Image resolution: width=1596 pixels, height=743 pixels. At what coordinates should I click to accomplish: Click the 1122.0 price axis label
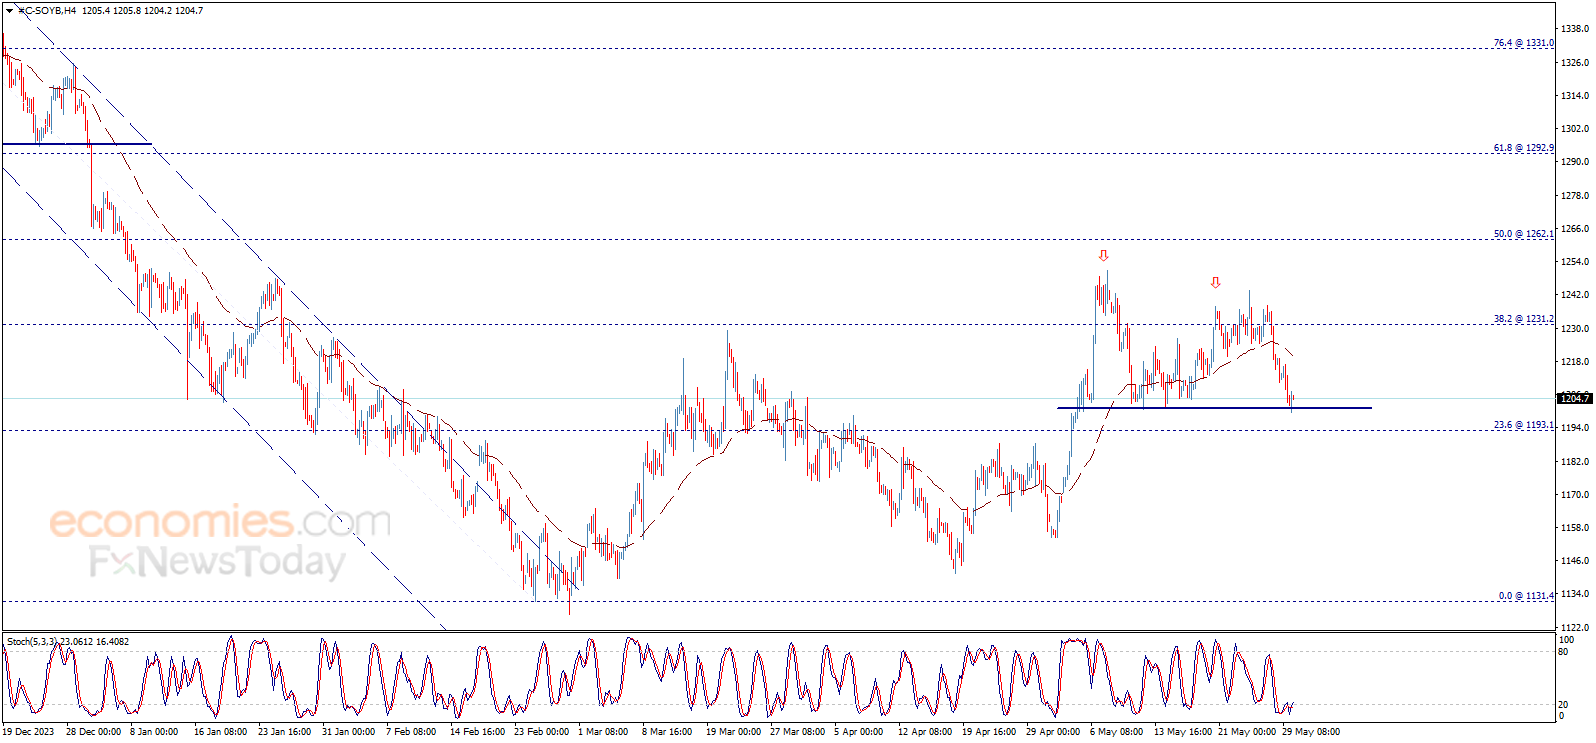(x=1575, y=628)
